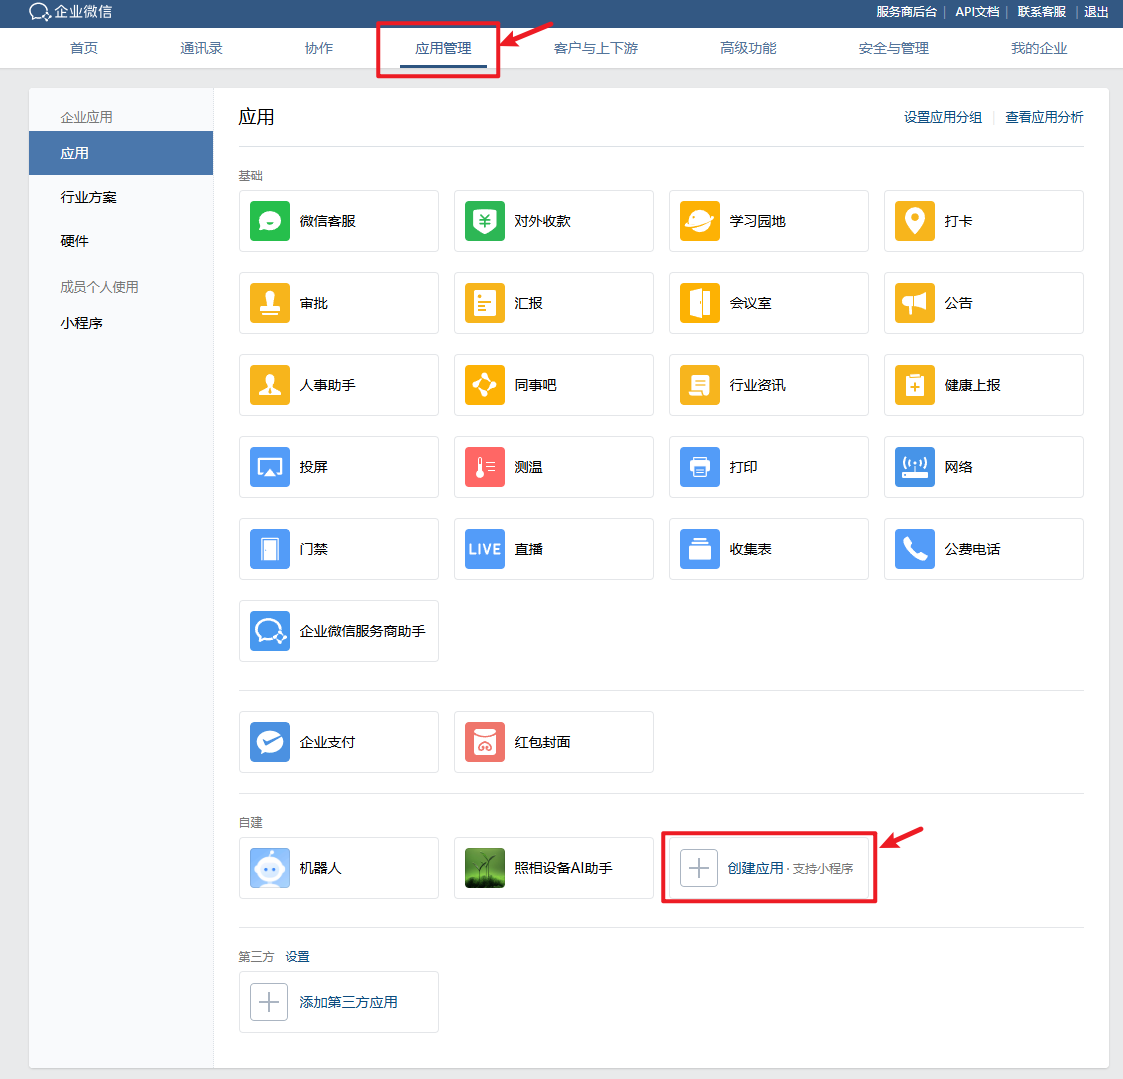
Task: Click the 企业微信服务商助手 label
Action: pos(362,631)
